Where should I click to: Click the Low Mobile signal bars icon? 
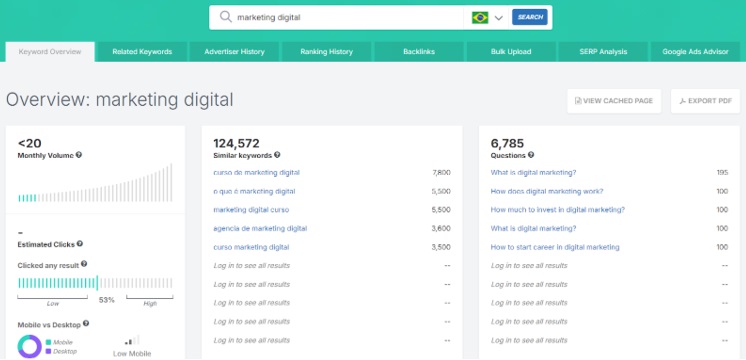[x=132, y=340]
